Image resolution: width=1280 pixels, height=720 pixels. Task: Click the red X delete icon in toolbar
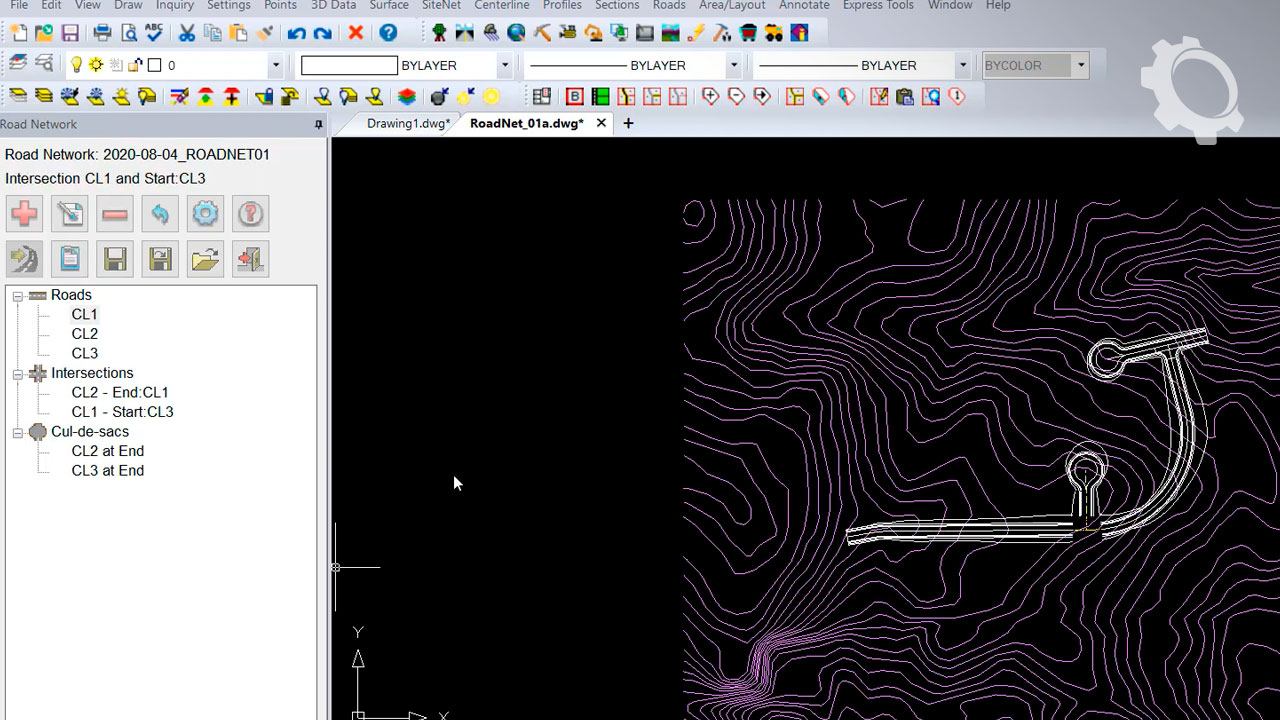coord(355,33)
